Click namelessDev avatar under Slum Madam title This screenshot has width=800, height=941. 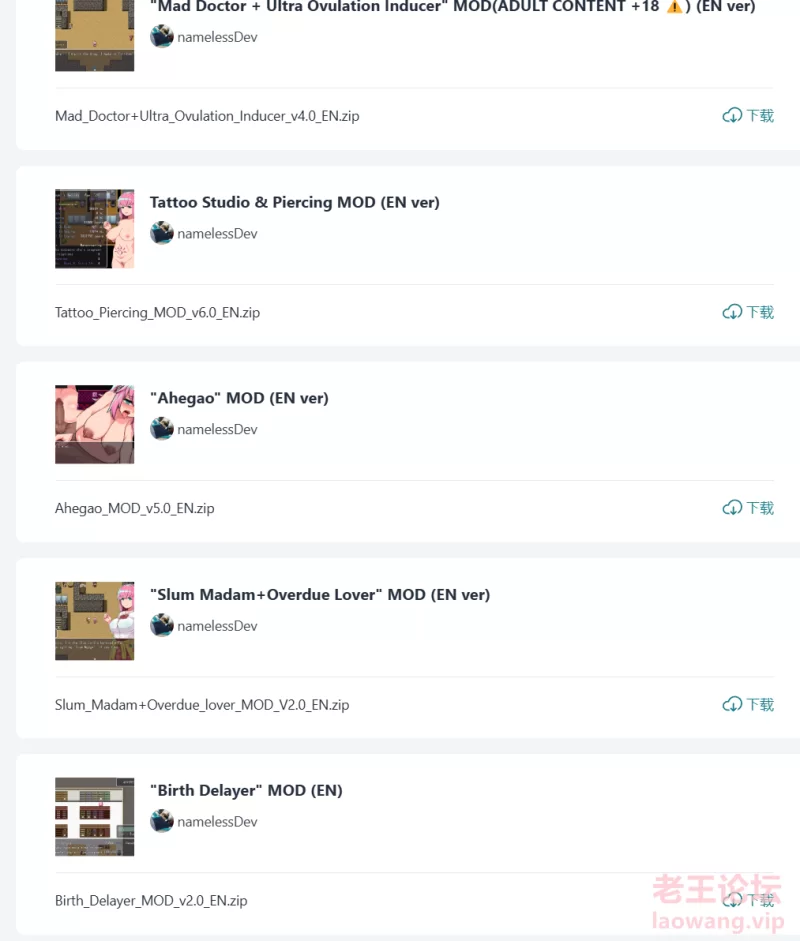click(x=161, y=625)
